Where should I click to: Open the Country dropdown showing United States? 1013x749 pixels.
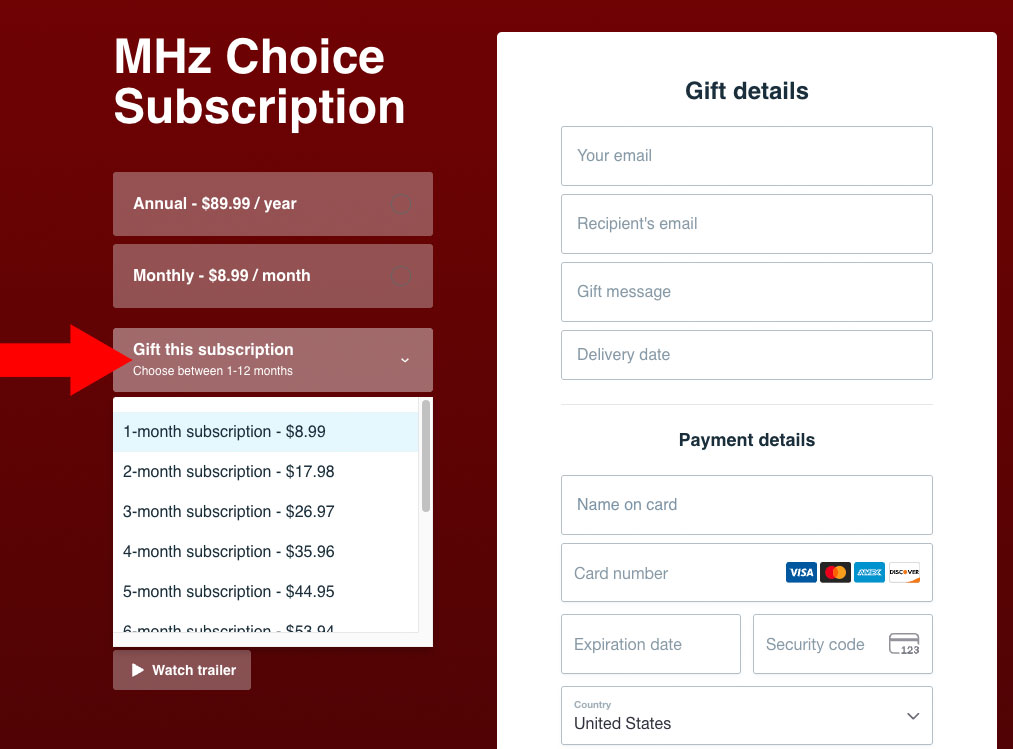click(747, 715)
